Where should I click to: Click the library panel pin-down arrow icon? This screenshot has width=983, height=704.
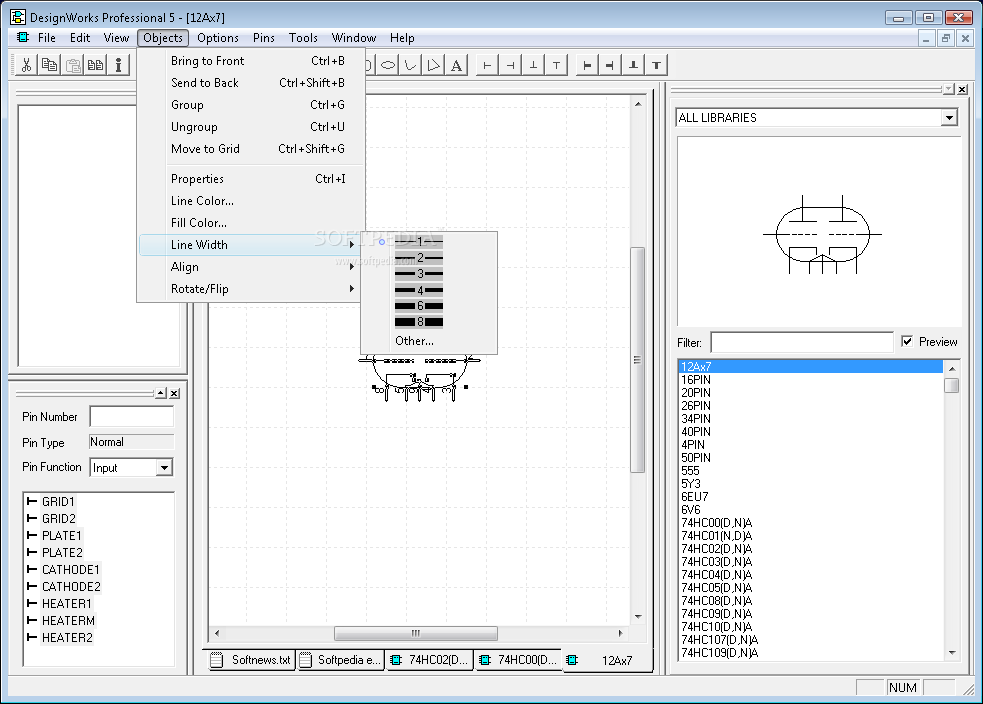(x=949, y=90)
